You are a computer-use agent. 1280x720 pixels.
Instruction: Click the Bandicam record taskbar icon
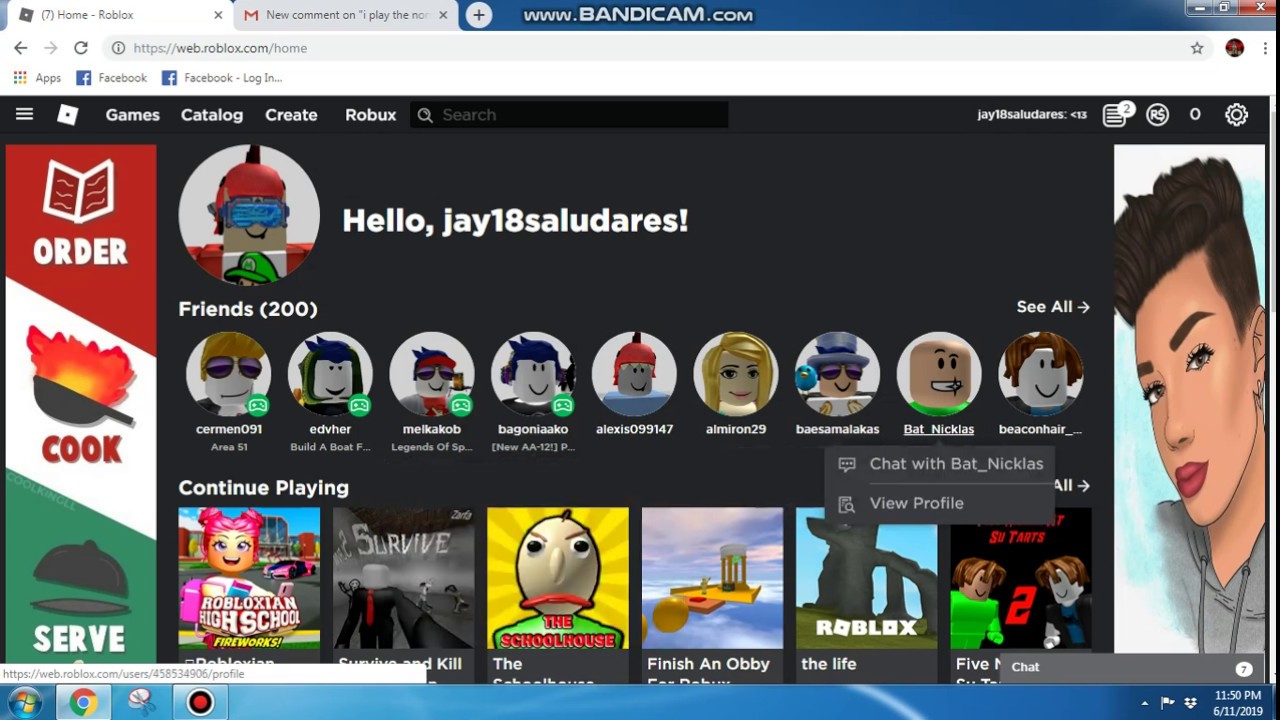click(200, 703)
